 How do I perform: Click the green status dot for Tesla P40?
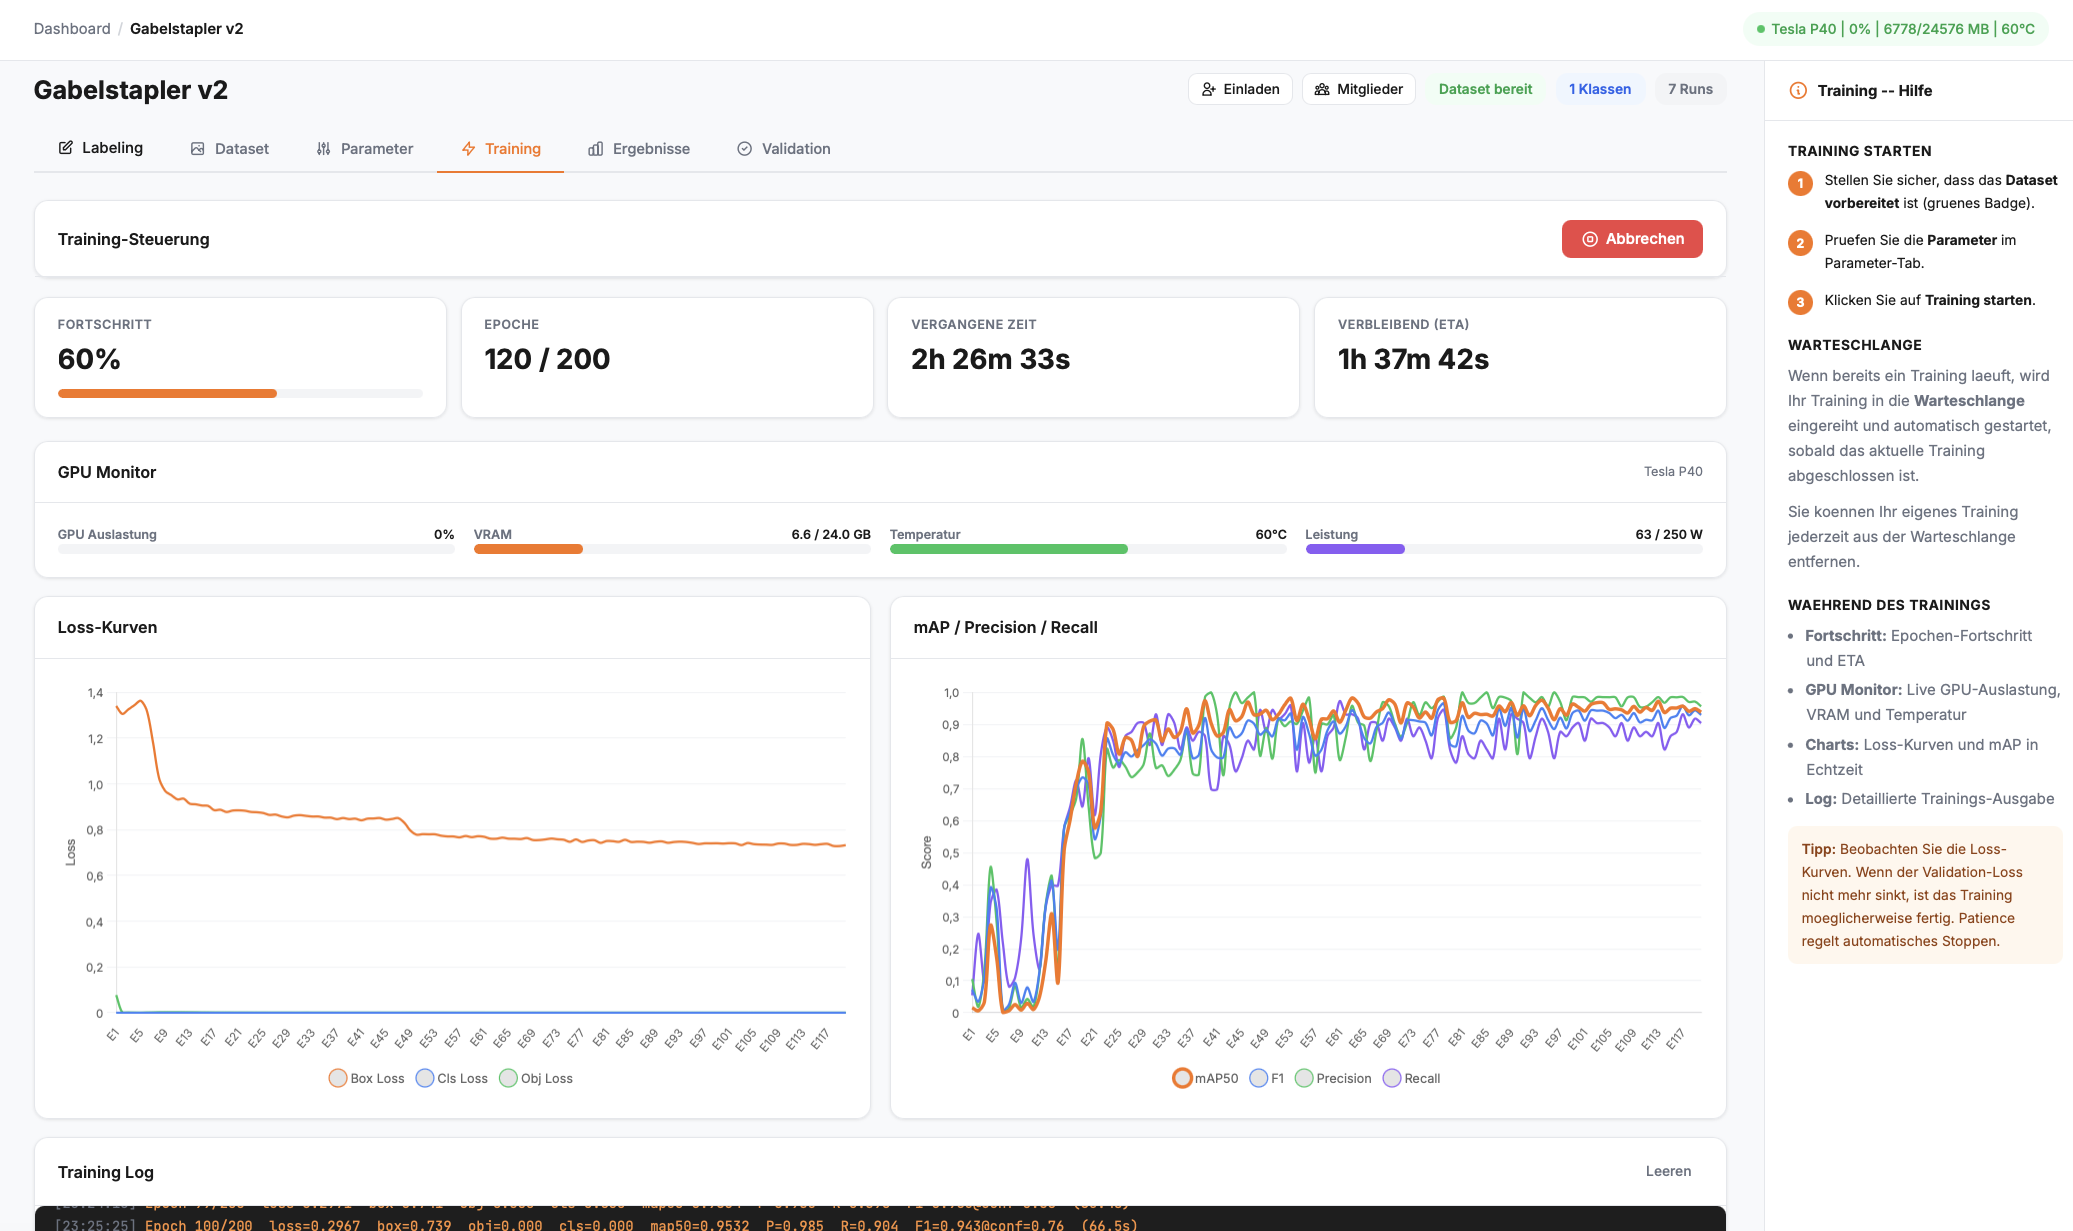tap(1761, 29)
